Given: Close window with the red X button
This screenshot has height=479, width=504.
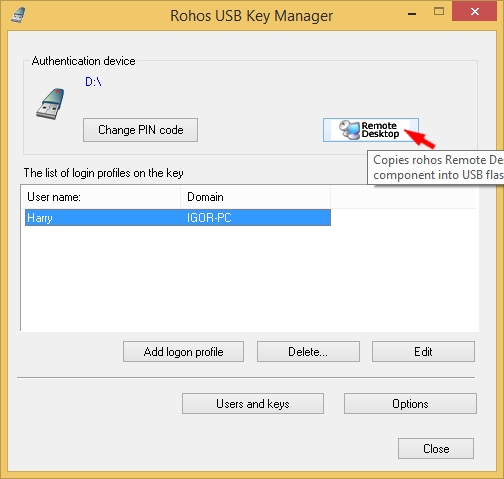Looking at the screenshot, I should click(475, 11).
